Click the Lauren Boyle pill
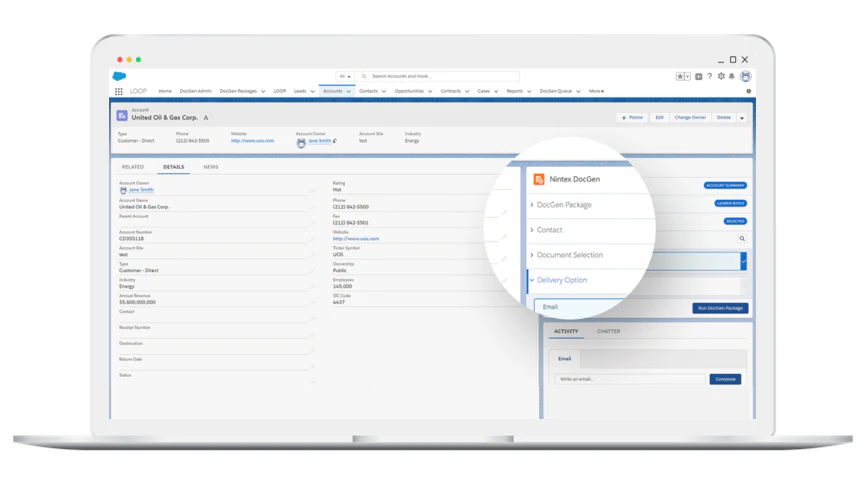The height and width of the screenshot is (483, 865). point(730,203)
